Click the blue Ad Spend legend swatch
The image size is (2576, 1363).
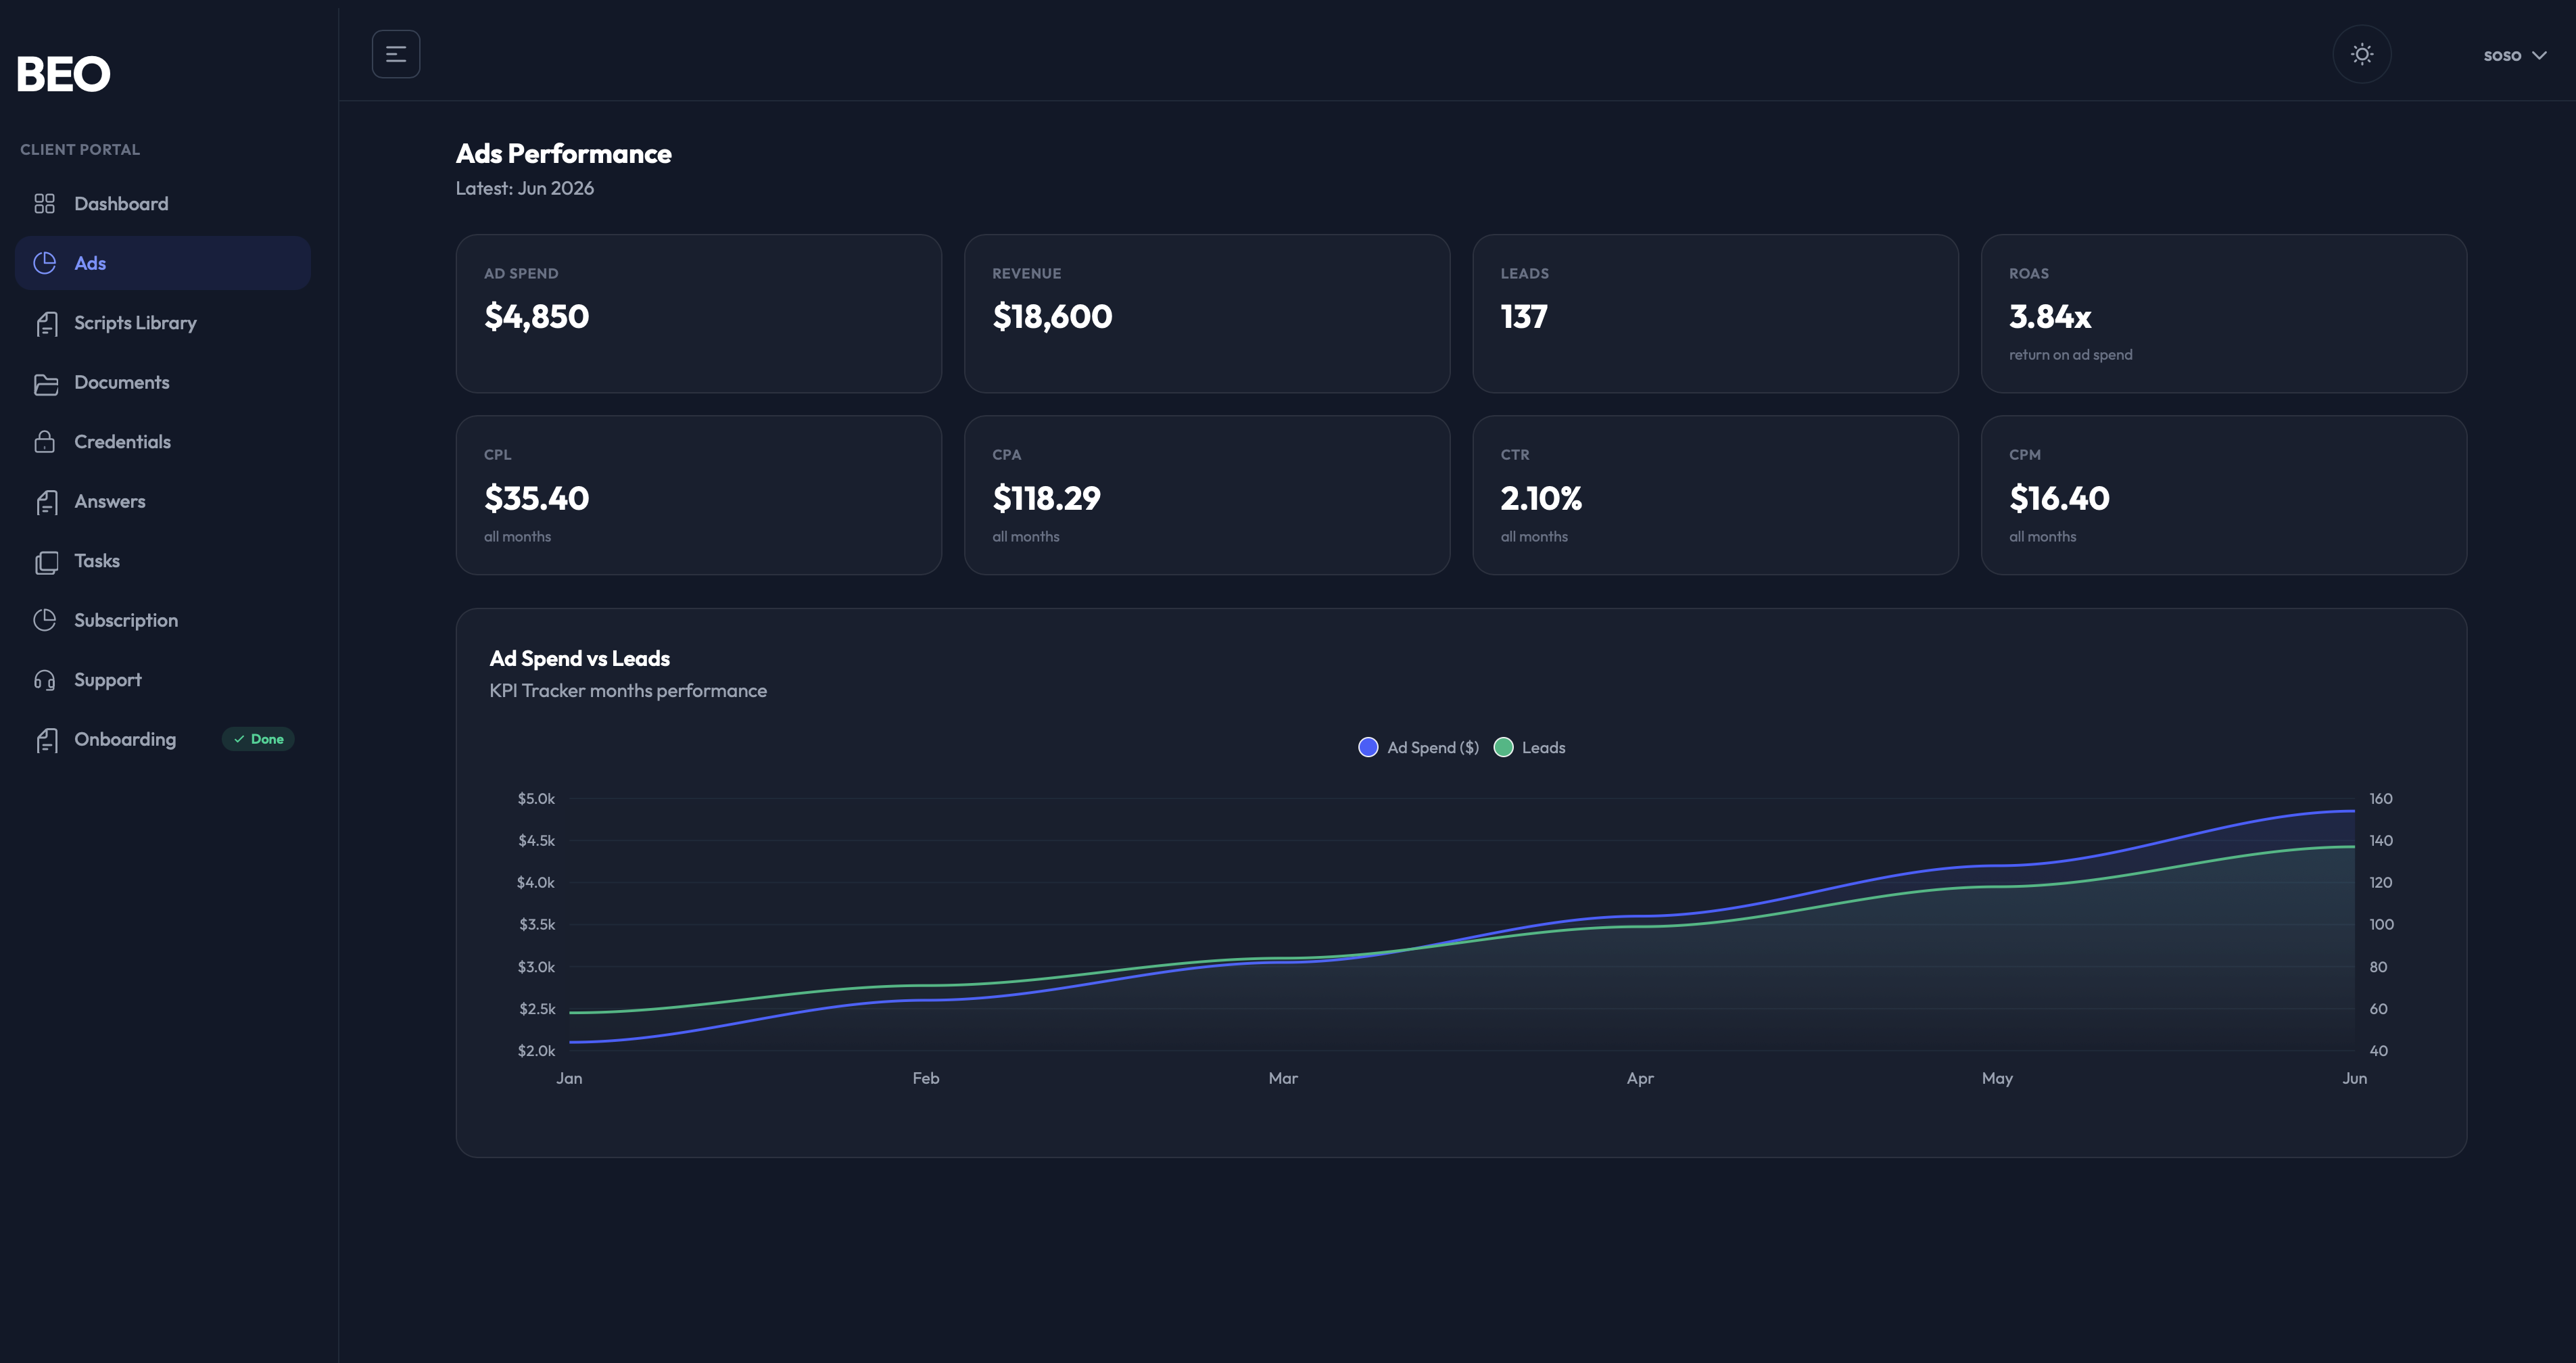pos(1368,747)
